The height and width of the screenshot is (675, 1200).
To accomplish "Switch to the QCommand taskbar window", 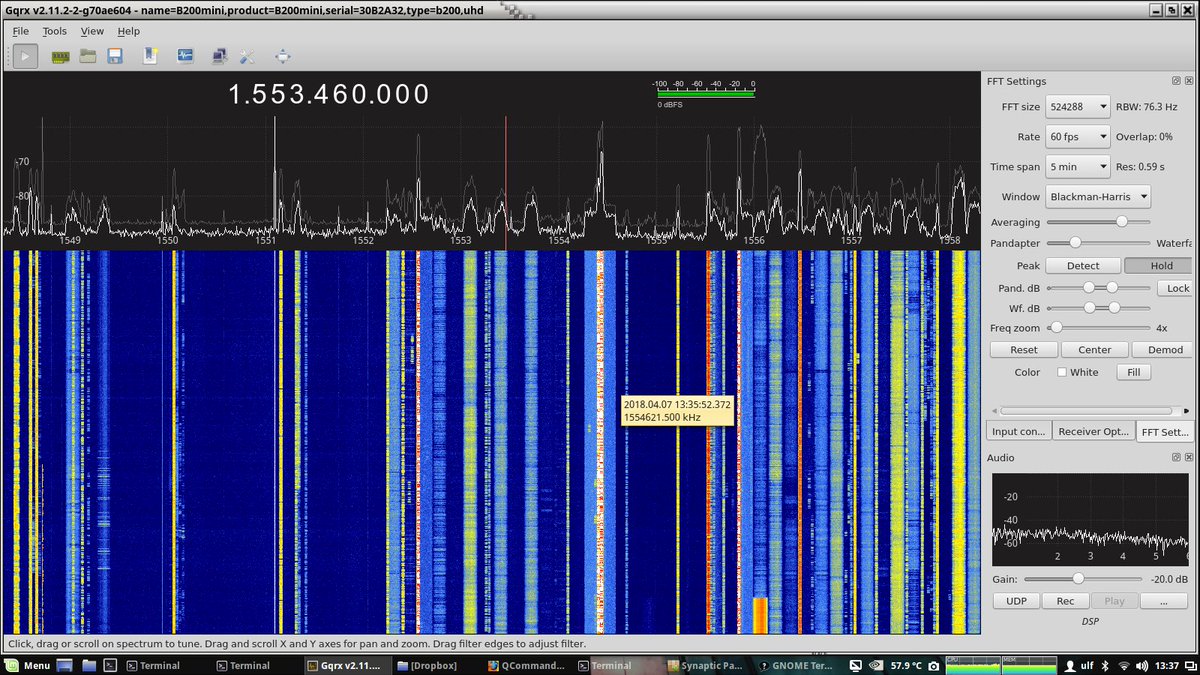I will 524,665.
